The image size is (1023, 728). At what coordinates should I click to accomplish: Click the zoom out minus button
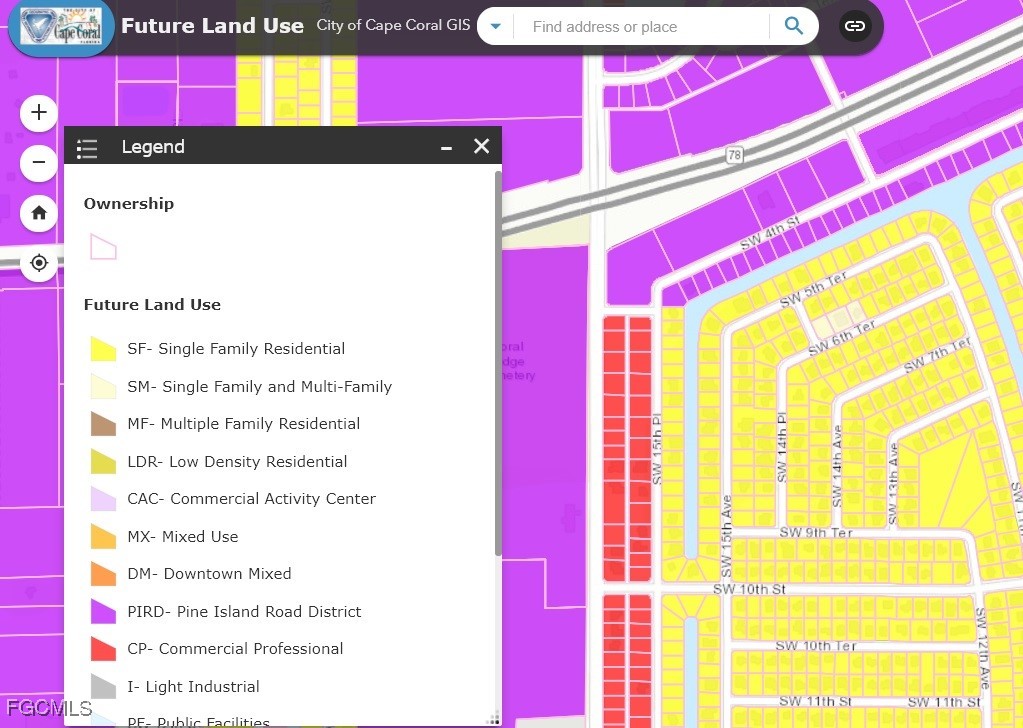tap(39, 162)
